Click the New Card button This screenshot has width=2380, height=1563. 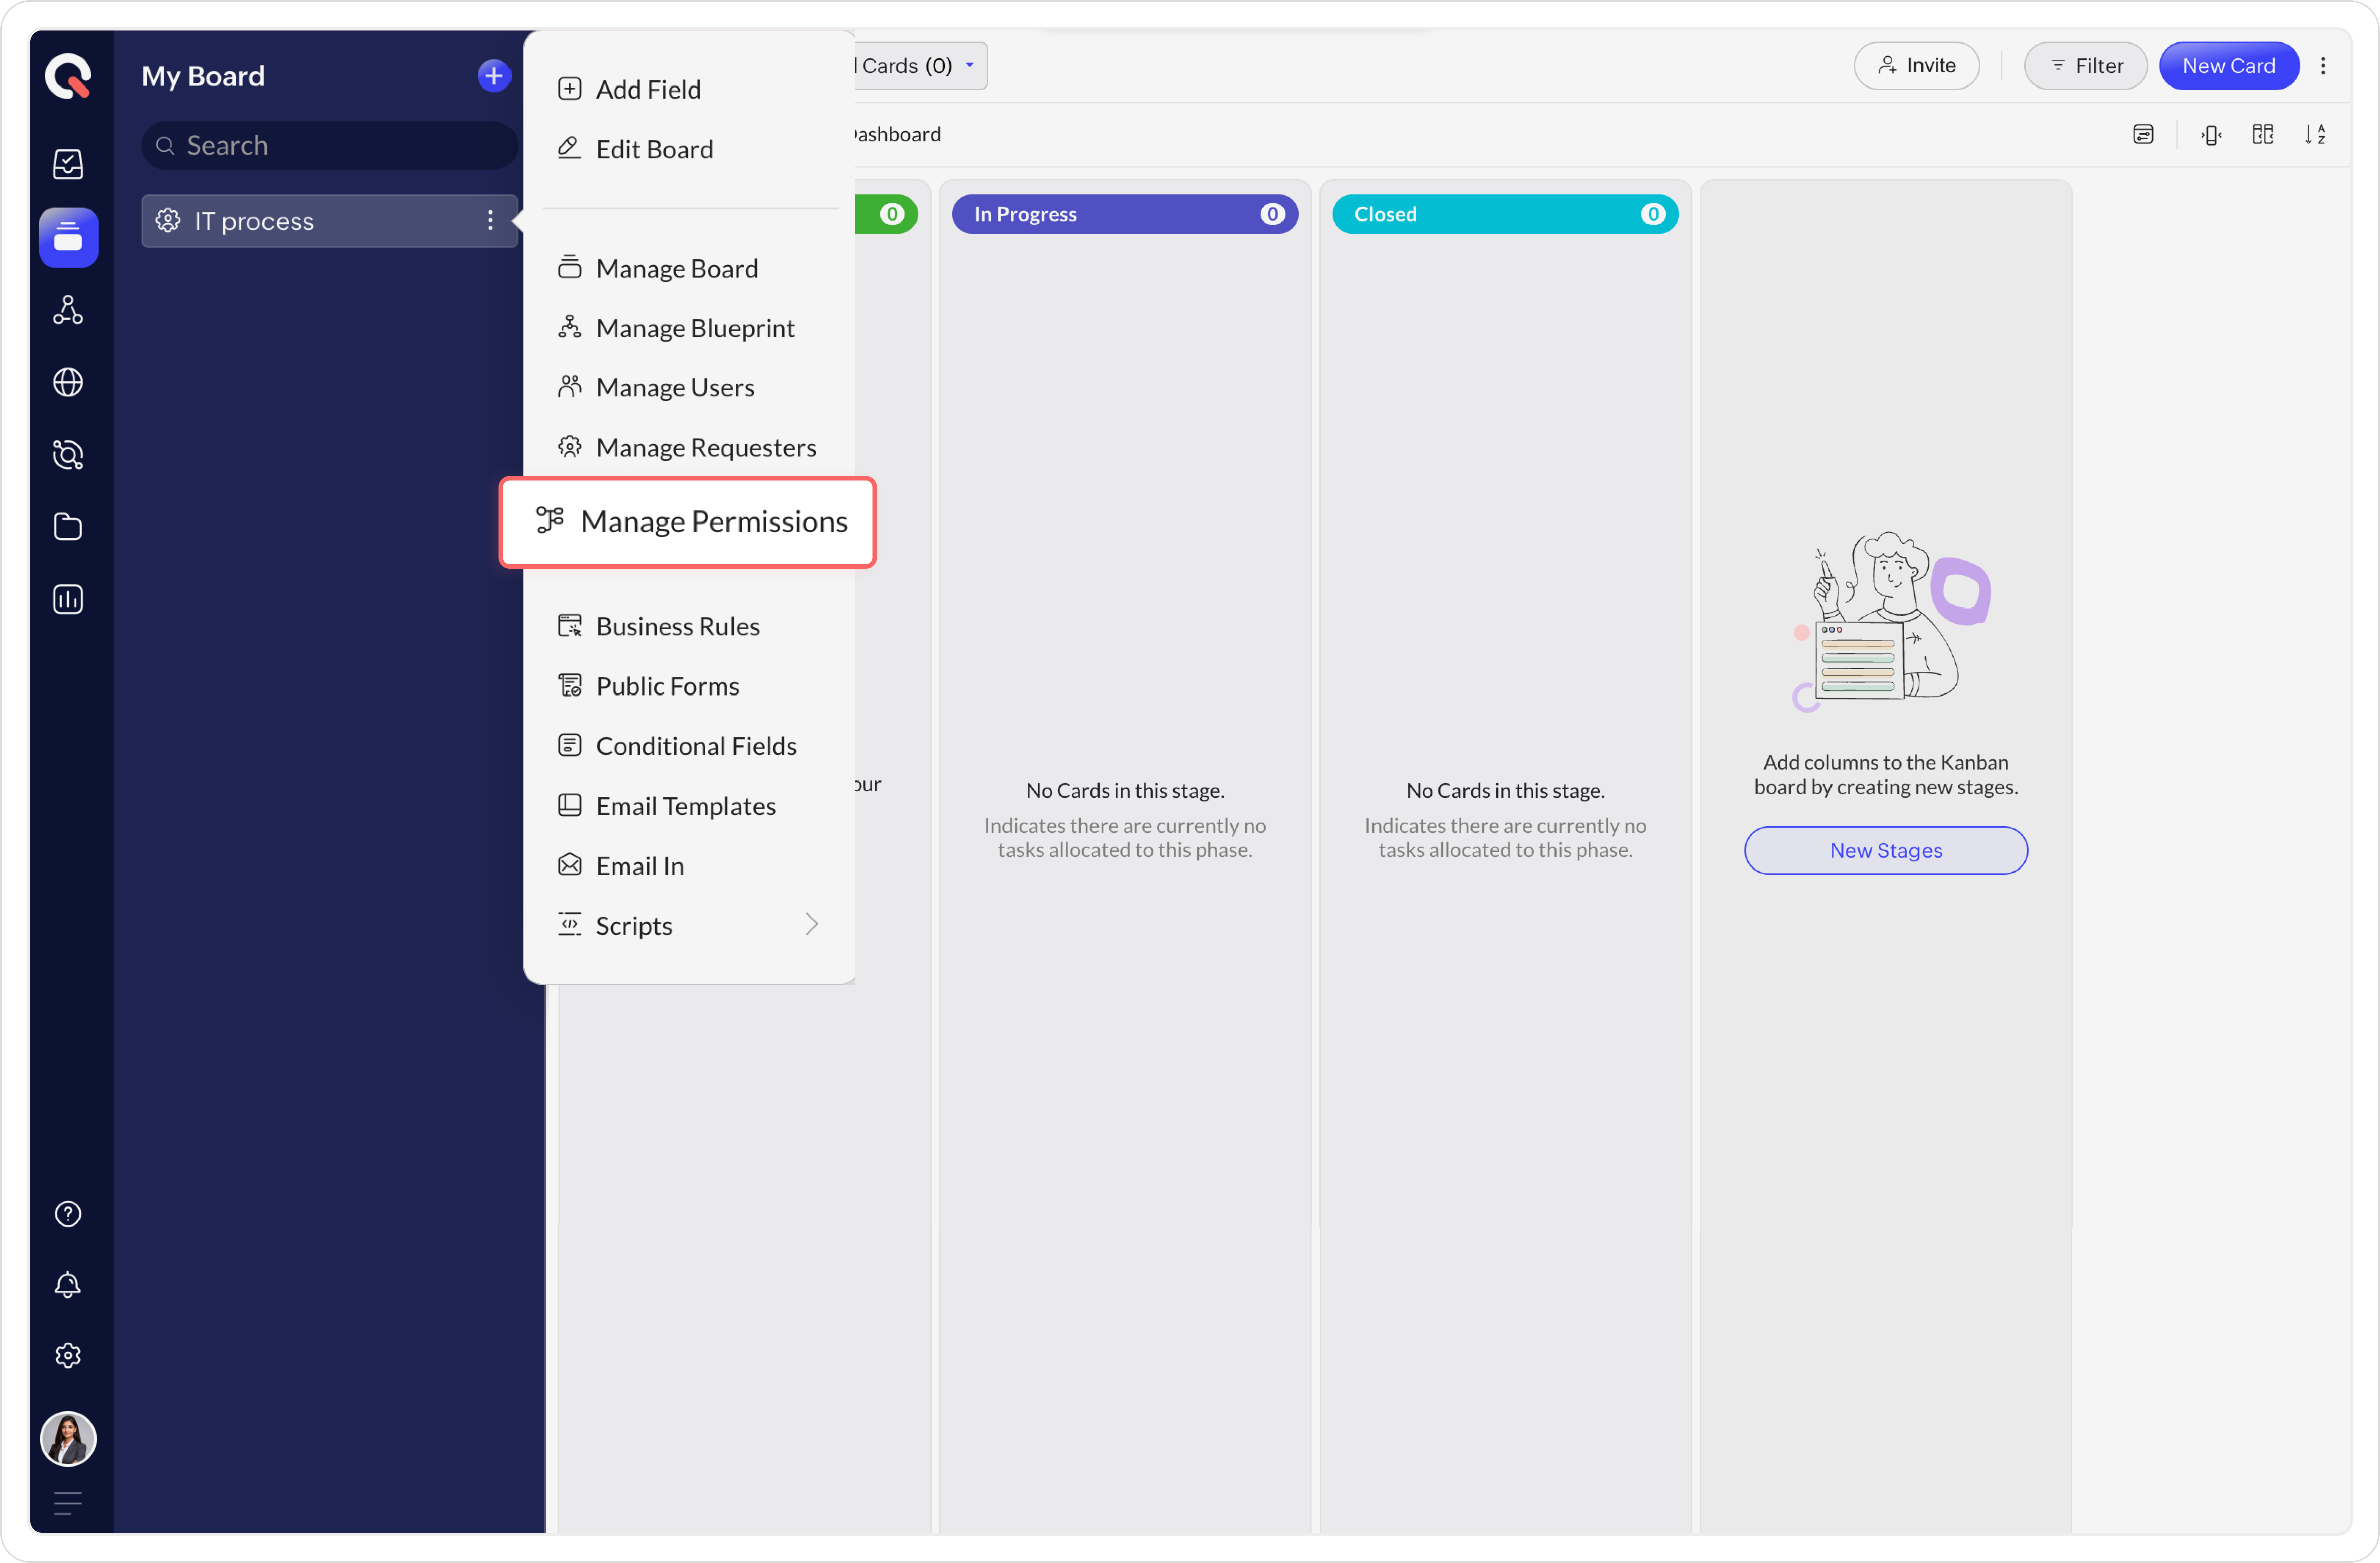2228,66
